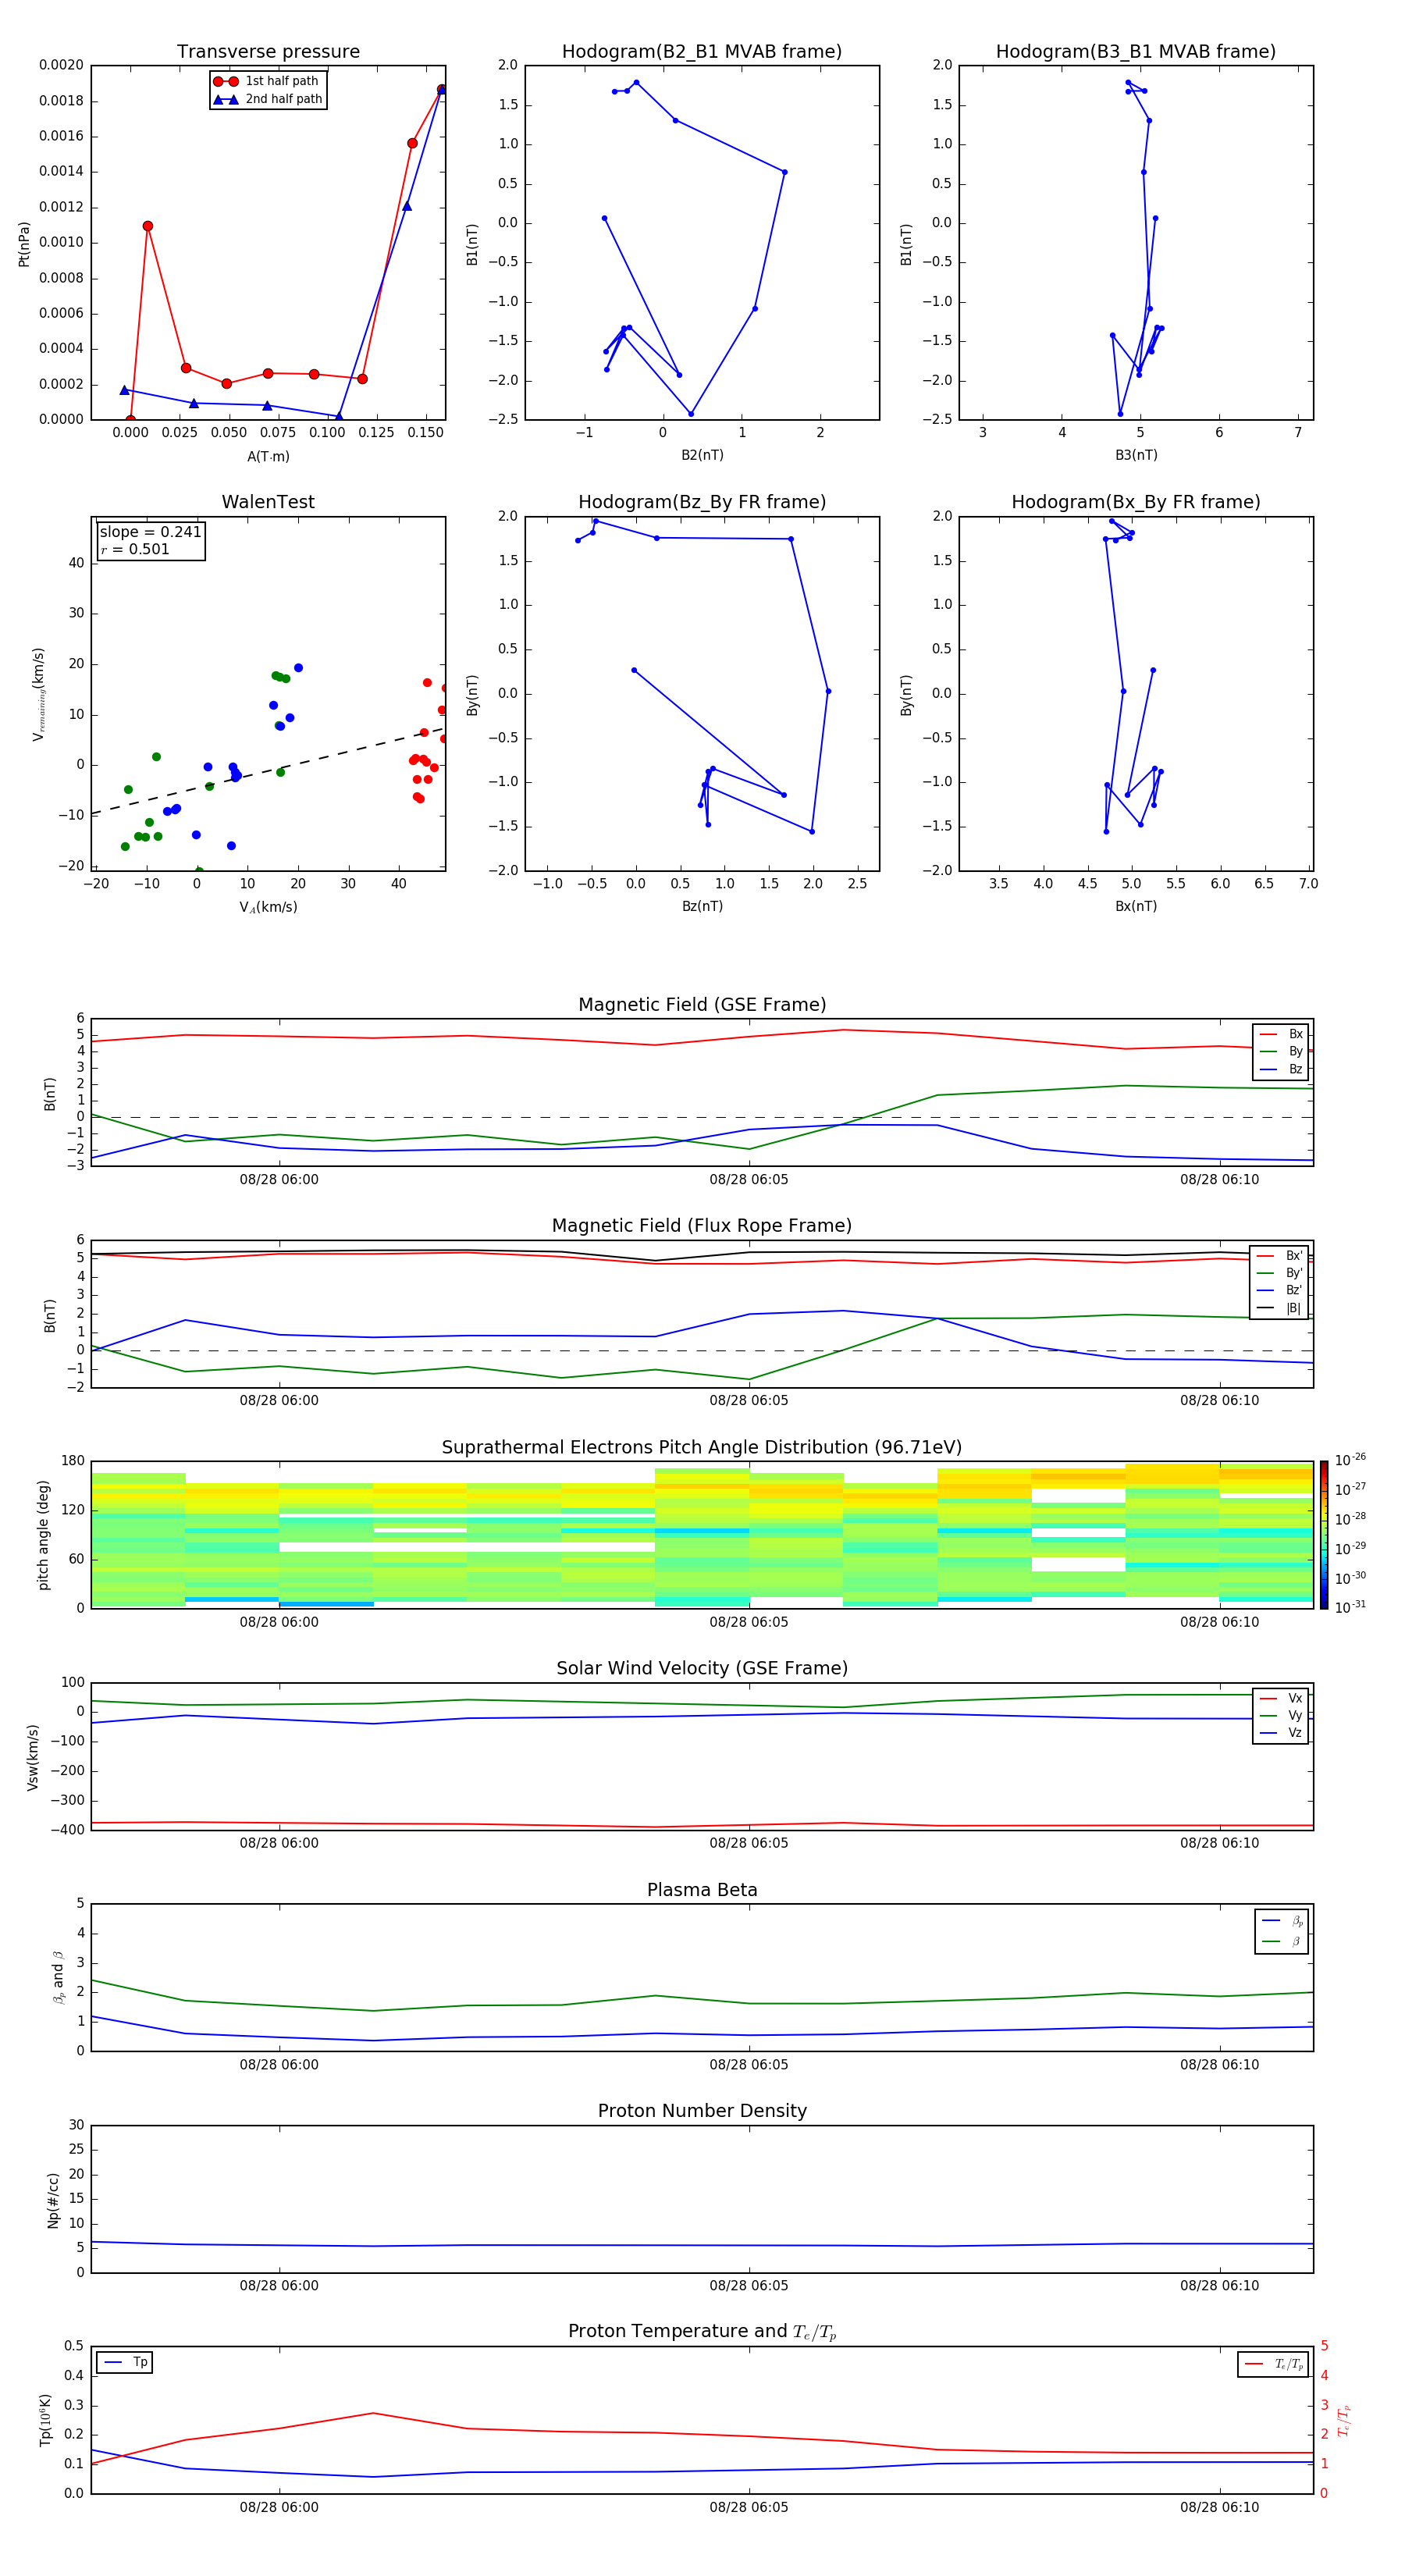Select 'Vz' in solar wind legend

click(1282, 1733)
